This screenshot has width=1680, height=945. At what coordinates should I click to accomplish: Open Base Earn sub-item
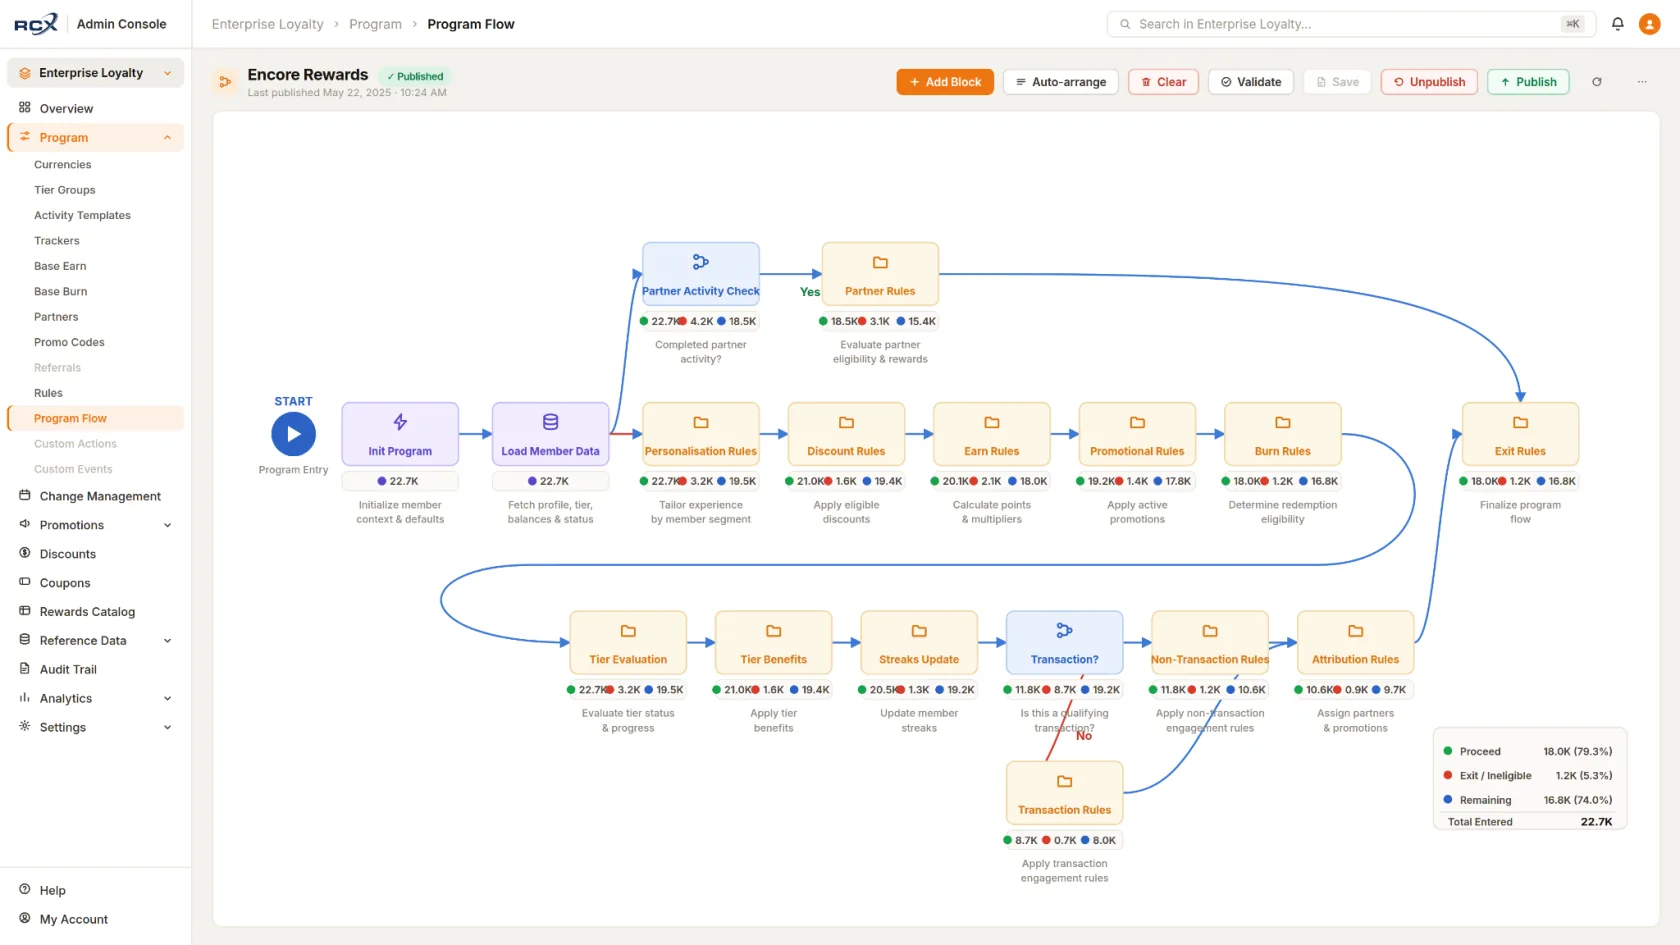60,266
